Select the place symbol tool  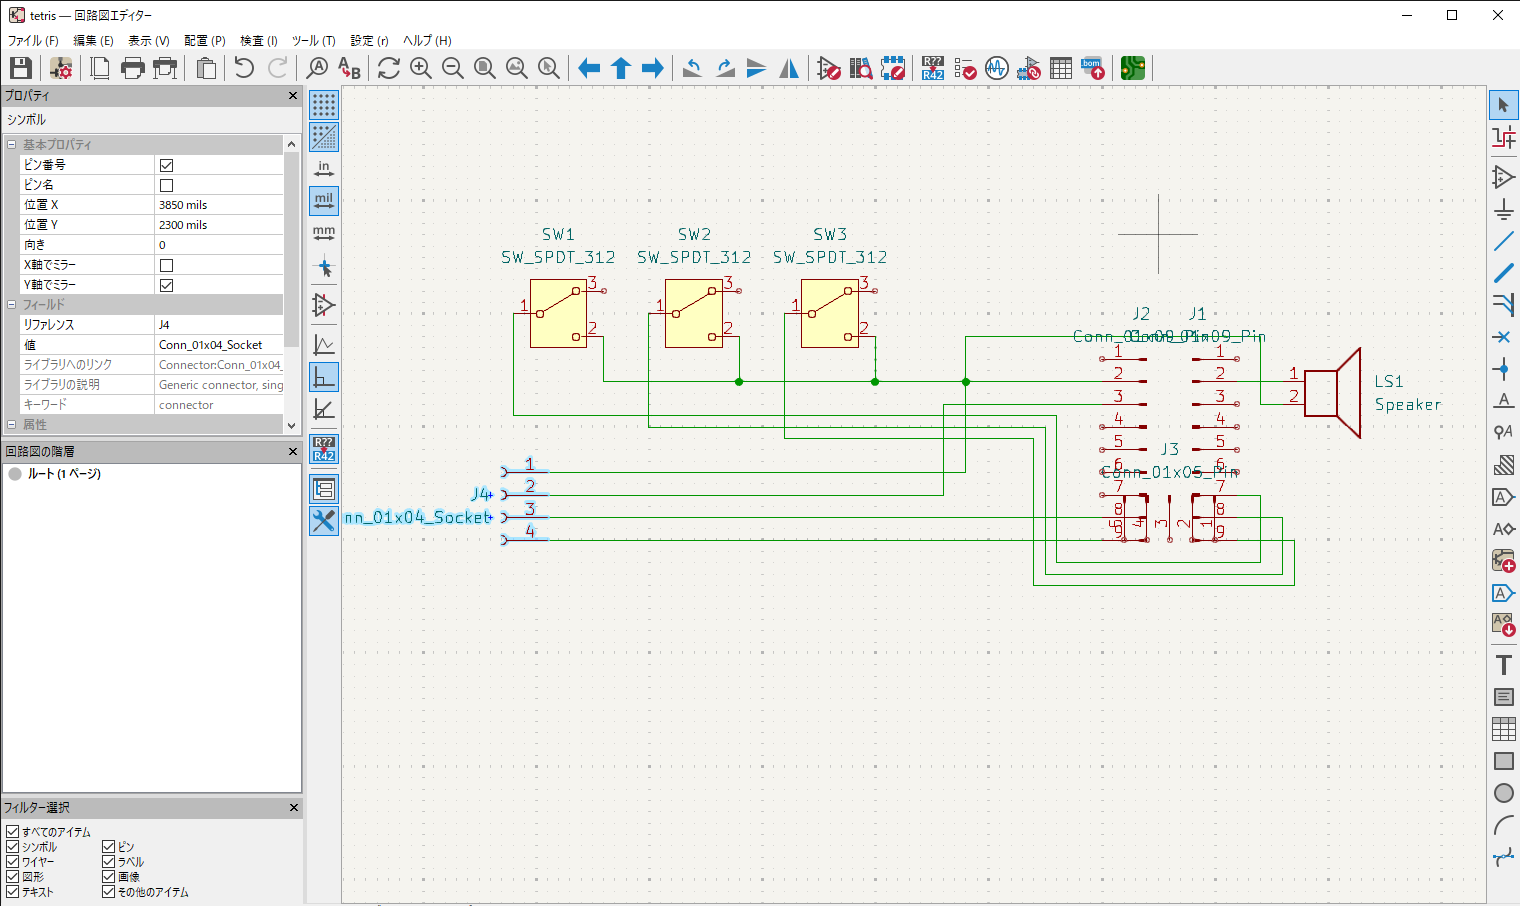1503,177
